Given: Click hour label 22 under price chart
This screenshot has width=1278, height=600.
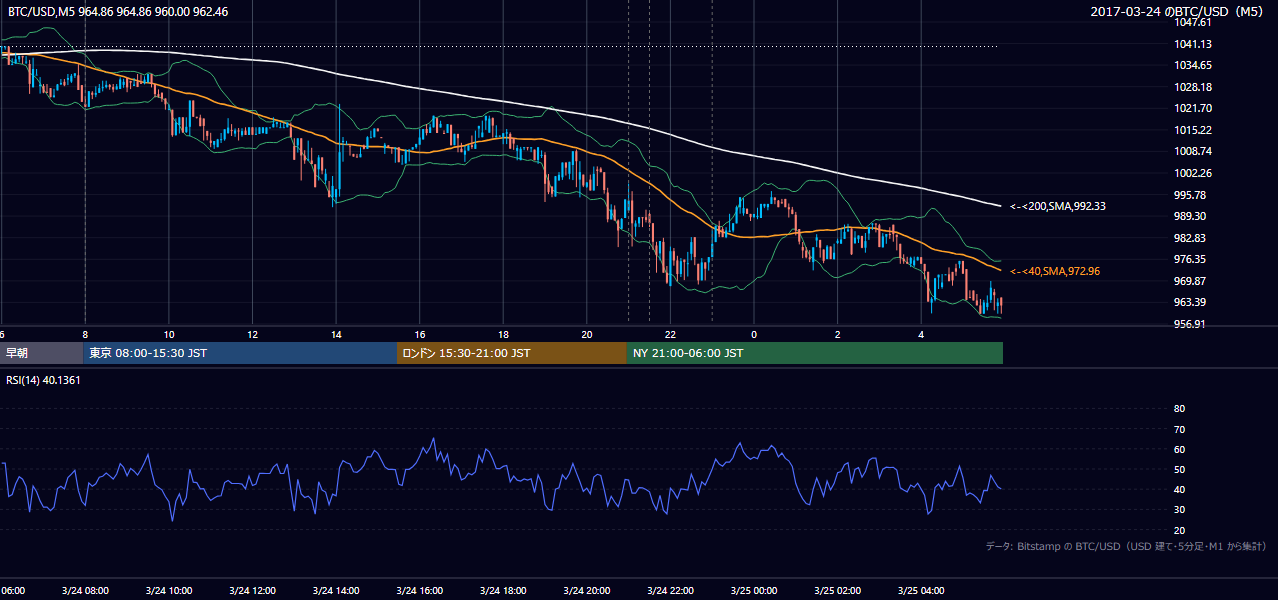Looking at the screenshot, I should pos(670,334).
